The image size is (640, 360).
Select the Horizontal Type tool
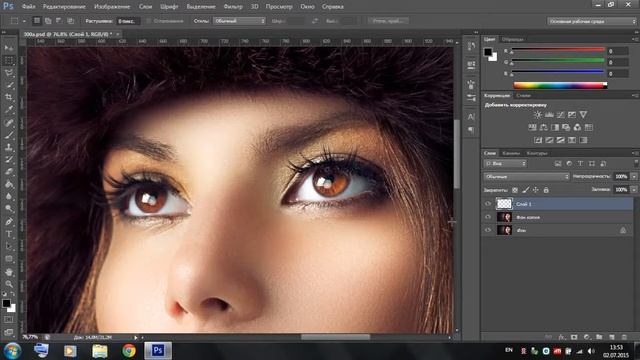[x=9, y=234]
